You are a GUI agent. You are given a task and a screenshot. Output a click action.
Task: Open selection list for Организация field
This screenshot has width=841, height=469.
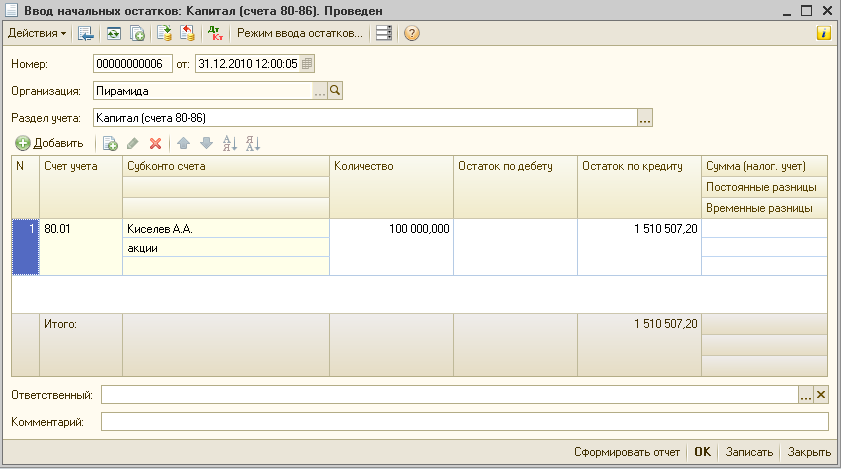[320, 91]
